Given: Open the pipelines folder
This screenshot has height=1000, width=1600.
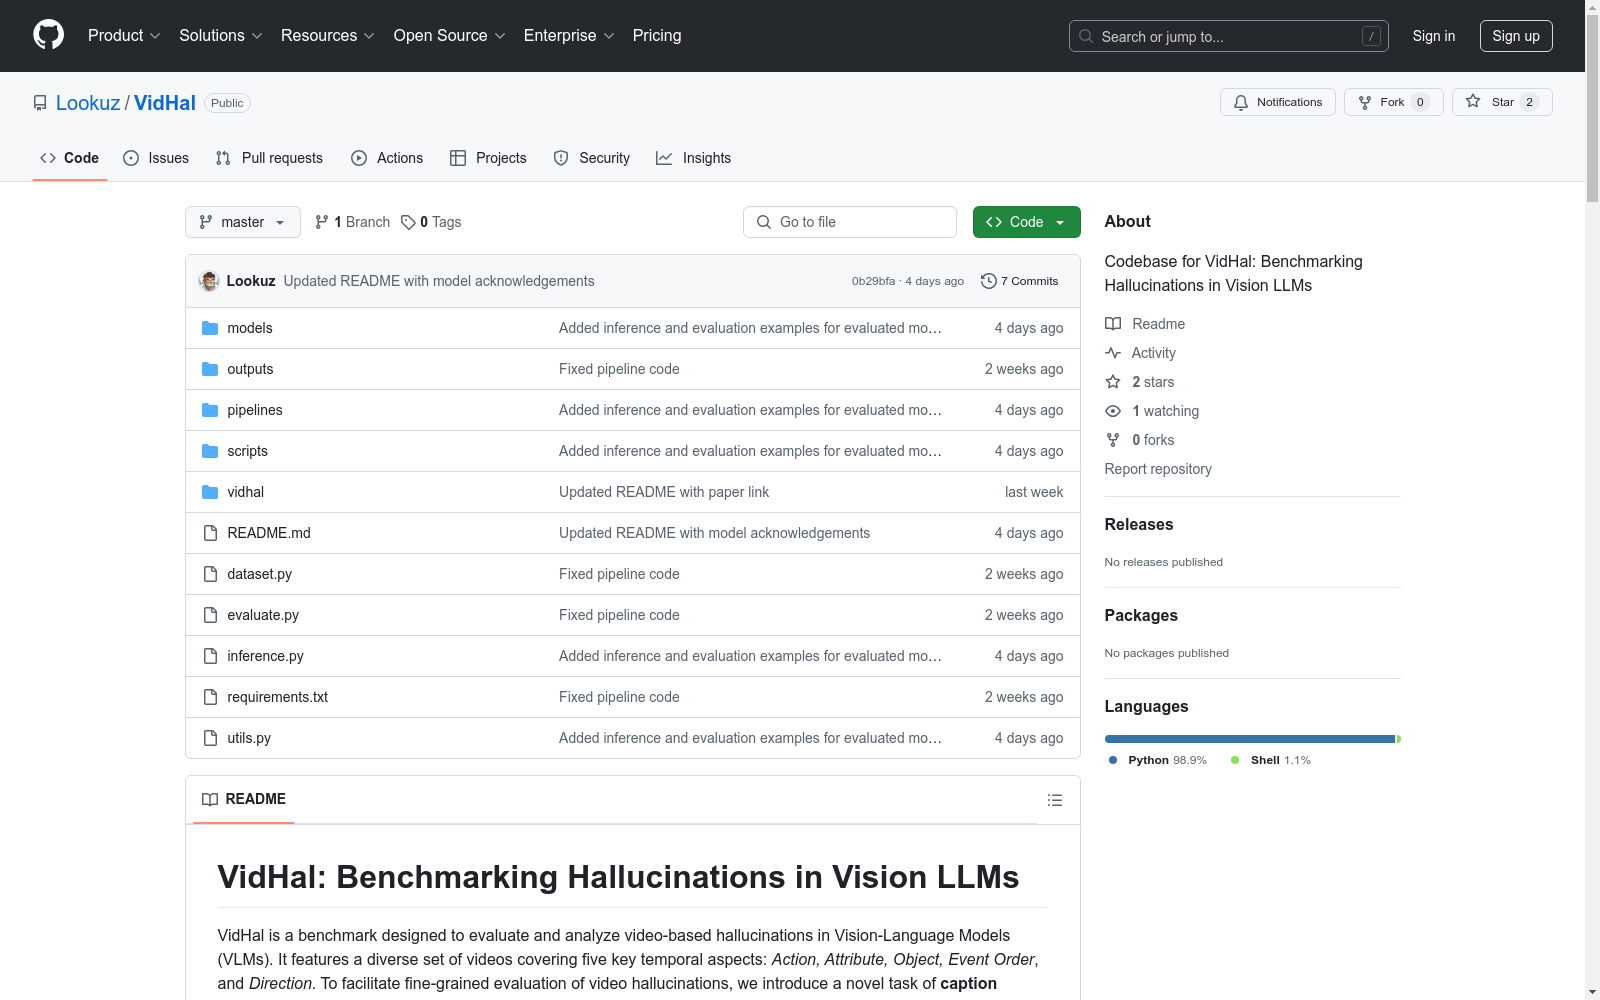Looking at the screenshot, I should coord(255,410).
